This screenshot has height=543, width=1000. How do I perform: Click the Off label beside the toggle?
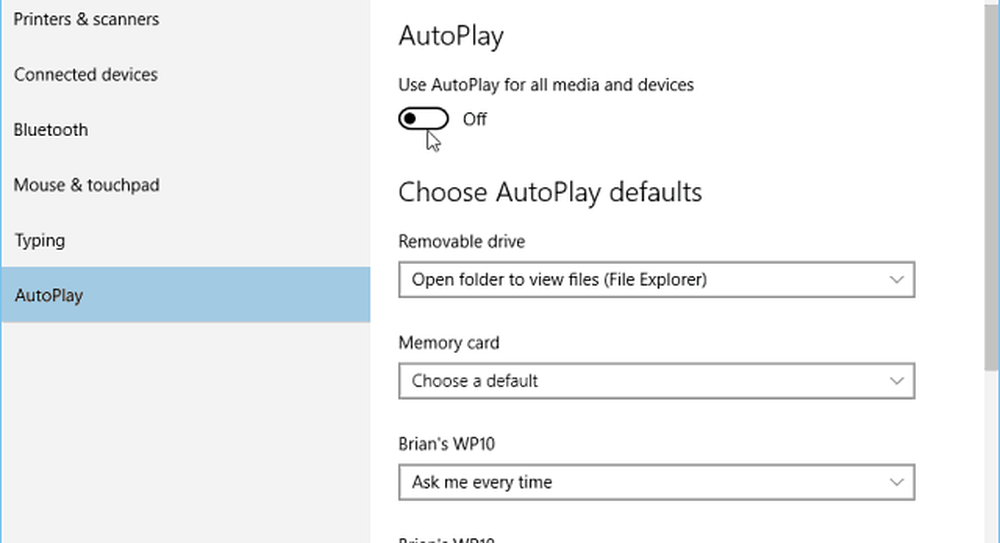[x=474, y=119]
